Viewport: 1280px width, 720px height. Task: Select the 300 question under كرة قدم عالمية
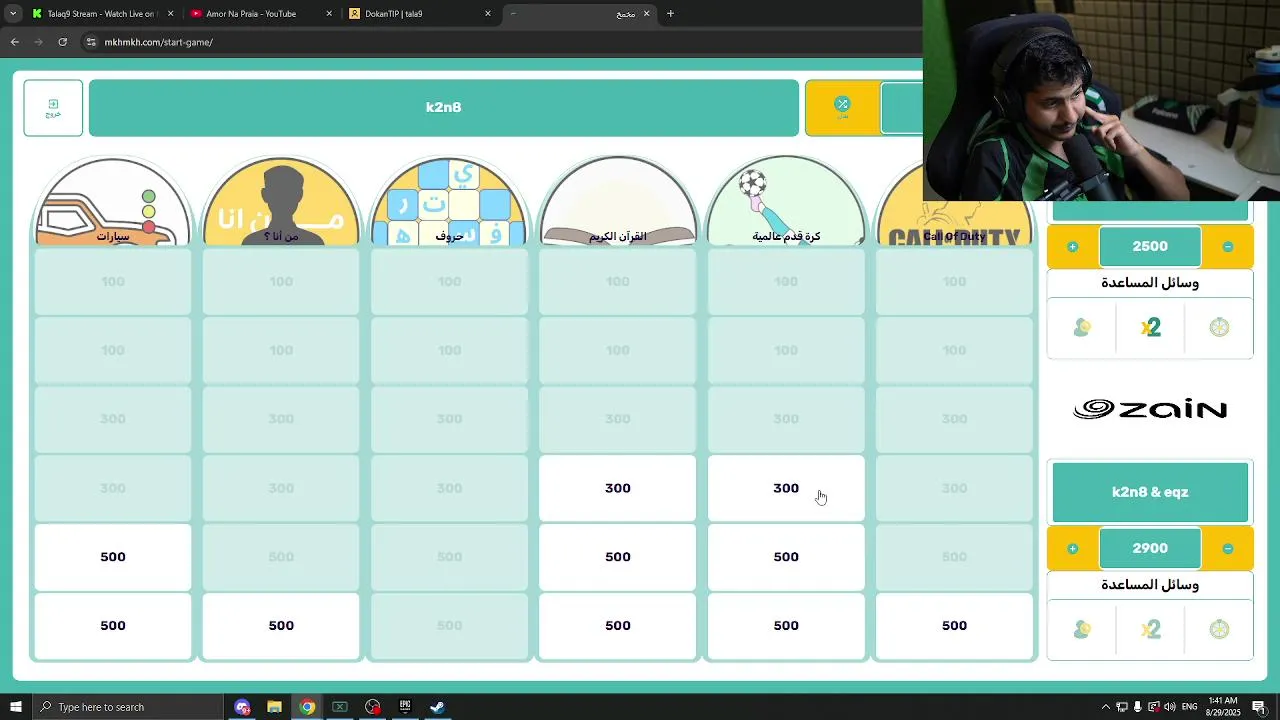tap(786, 488)
